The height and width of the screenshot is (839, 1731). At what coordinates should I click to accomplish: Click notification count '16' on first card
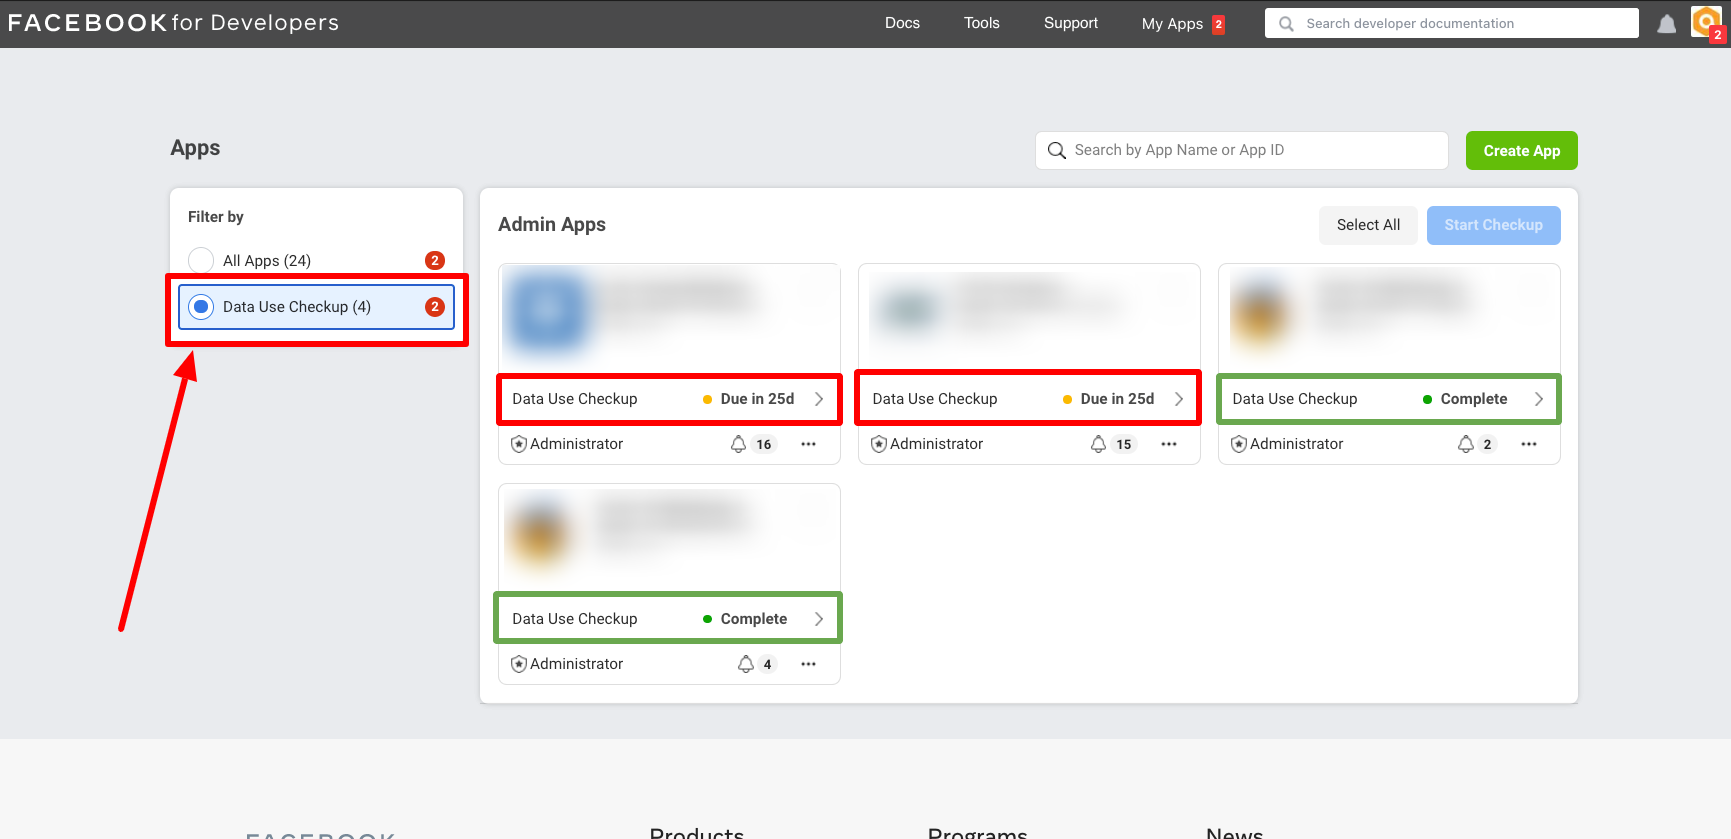[764, 445]
